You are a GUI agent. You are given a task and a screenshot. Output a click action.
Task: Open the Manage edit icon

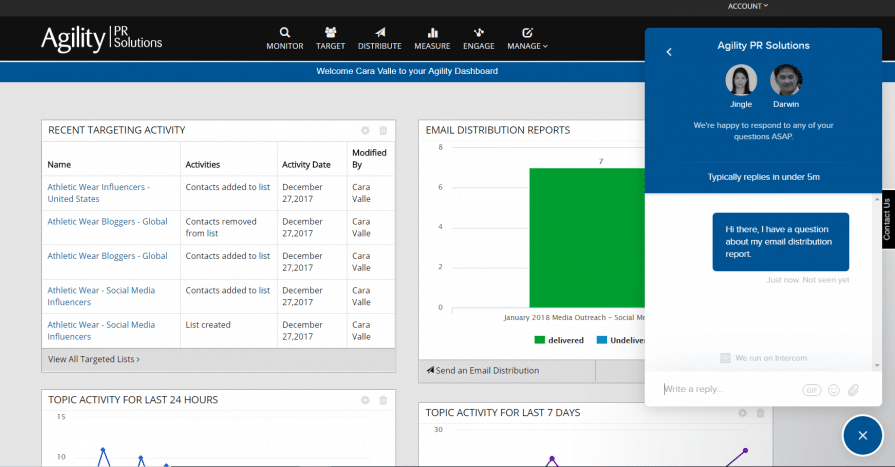pos(527,33)
